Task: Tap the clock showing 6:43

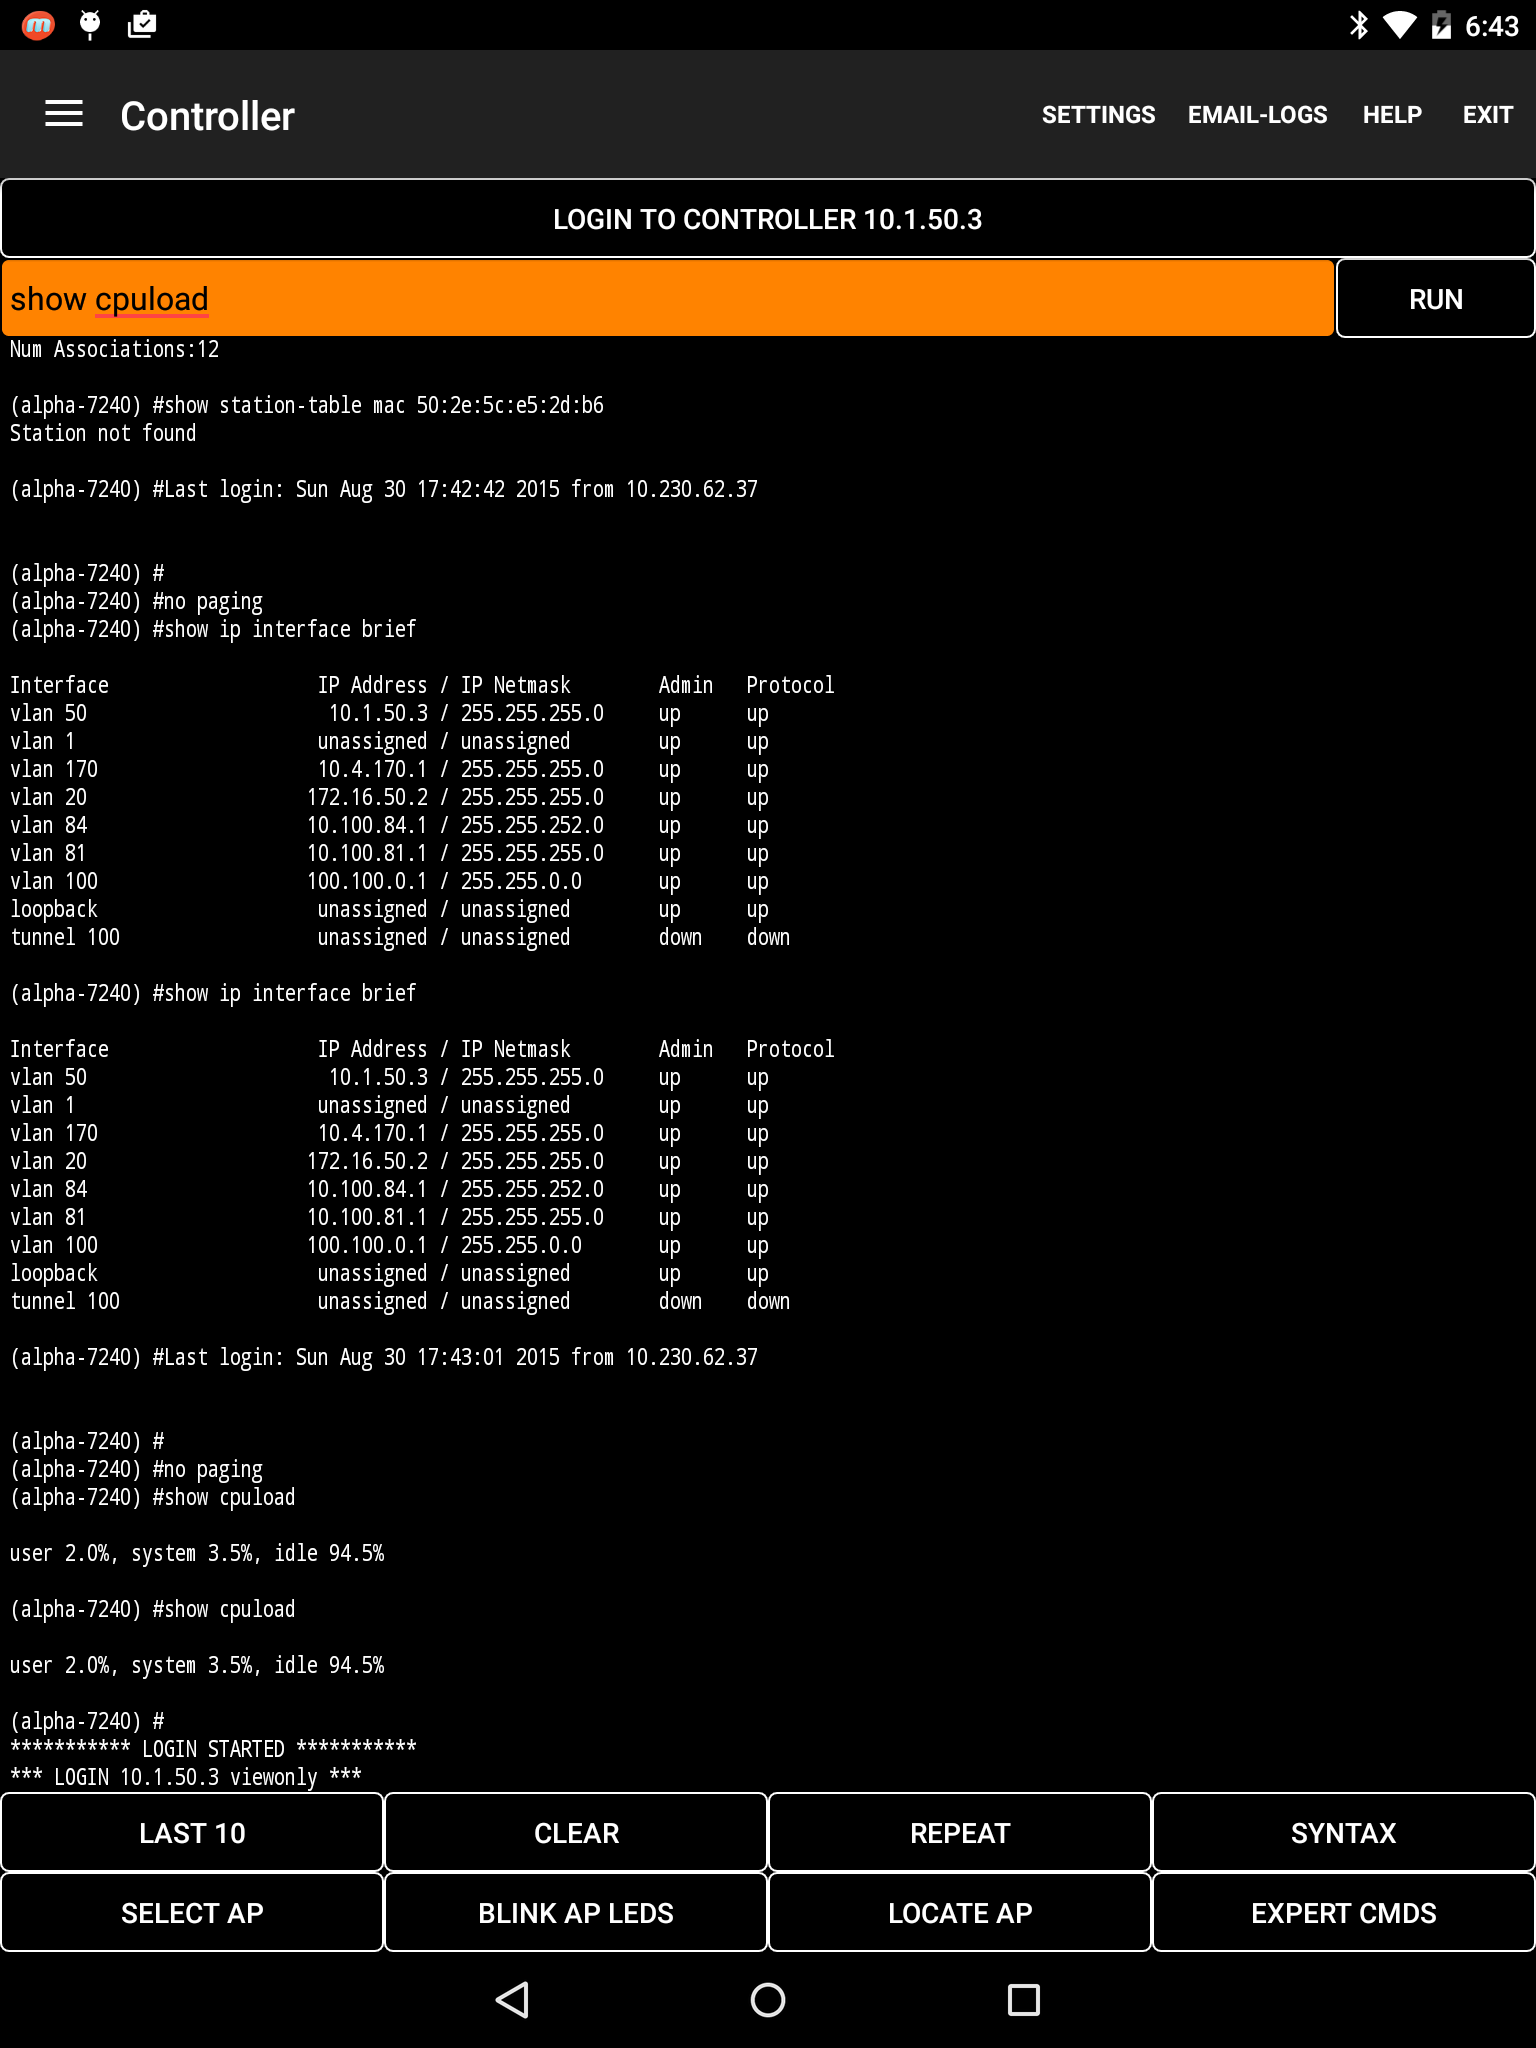Action: point(1491,26)
